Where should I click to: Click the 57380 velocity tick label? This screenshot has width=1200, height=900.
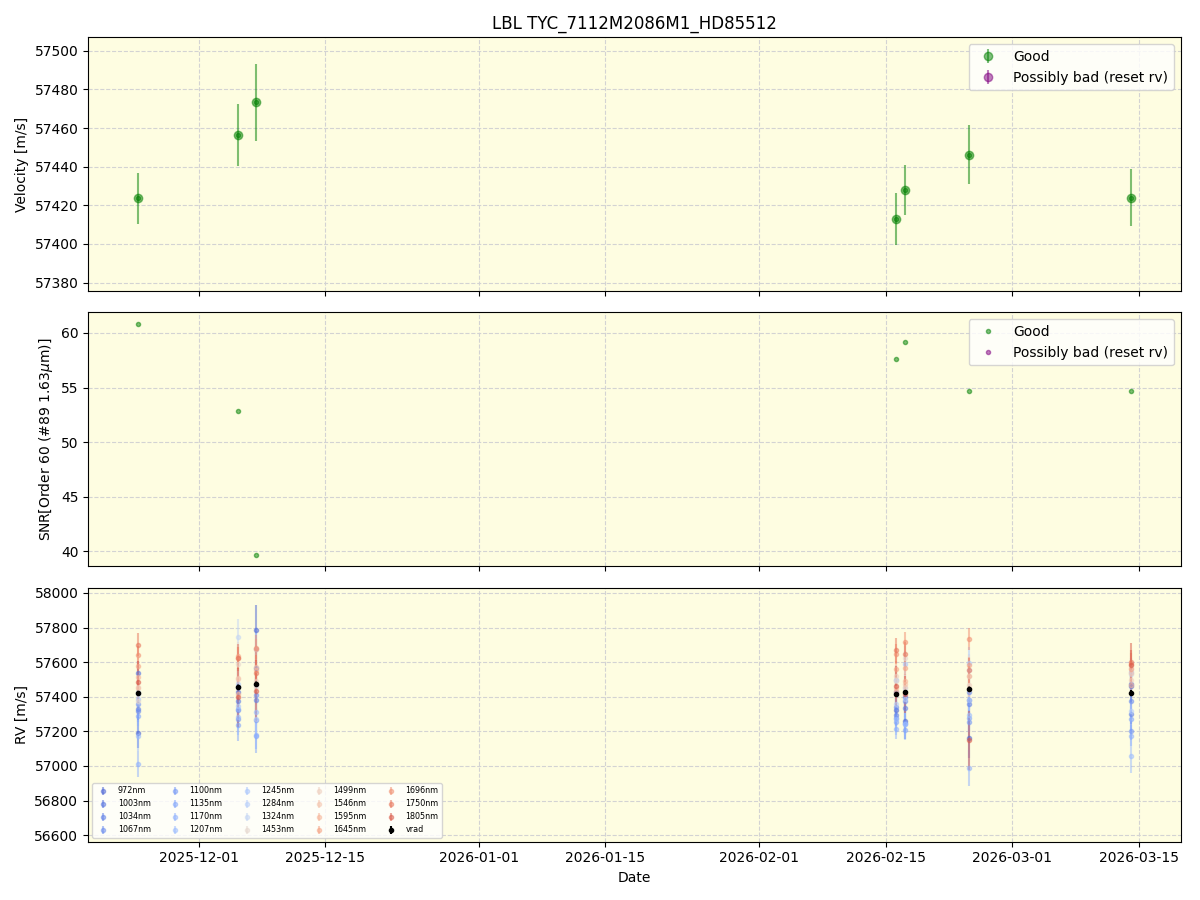pos(58,283)
